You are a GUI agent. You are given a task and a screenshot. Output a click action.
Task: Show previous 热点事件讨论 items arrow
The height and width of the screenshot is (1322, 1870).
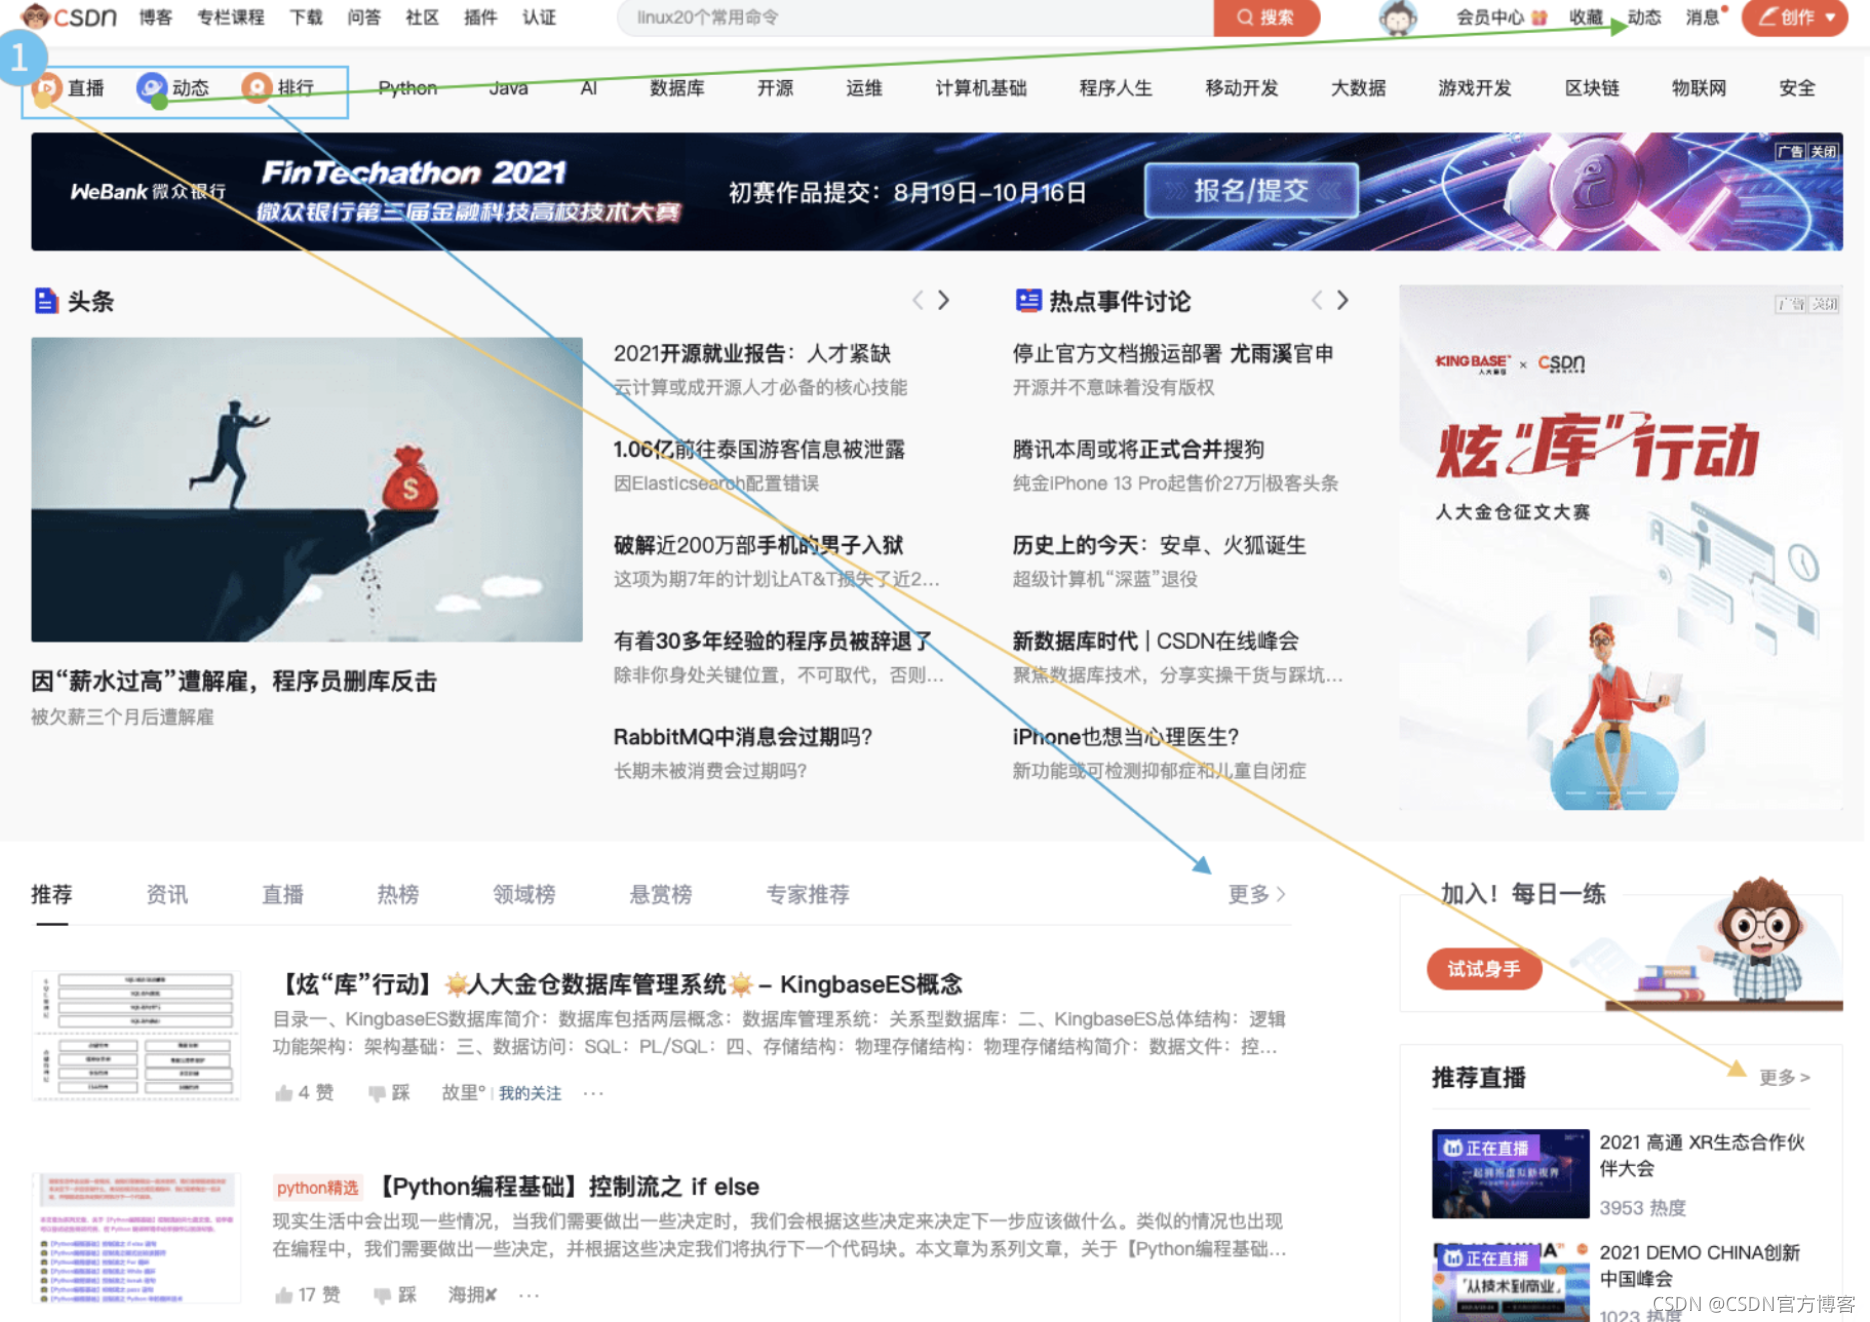1317,300
